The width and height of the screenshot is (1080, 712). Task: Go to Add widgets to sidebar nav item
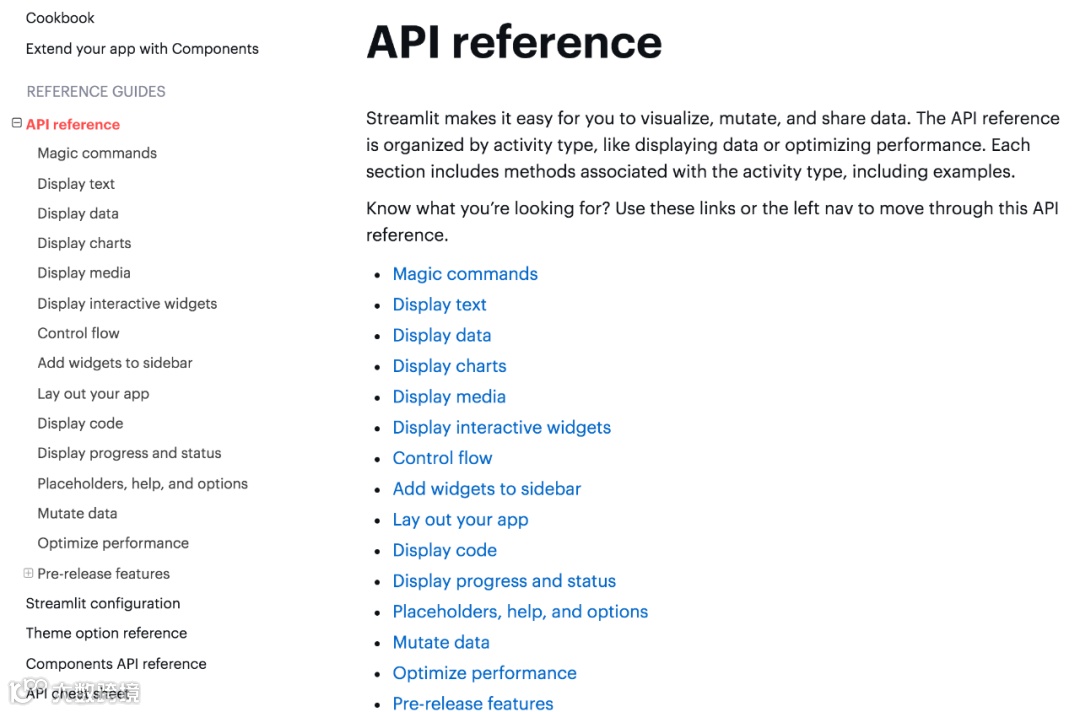pos(115,363)
